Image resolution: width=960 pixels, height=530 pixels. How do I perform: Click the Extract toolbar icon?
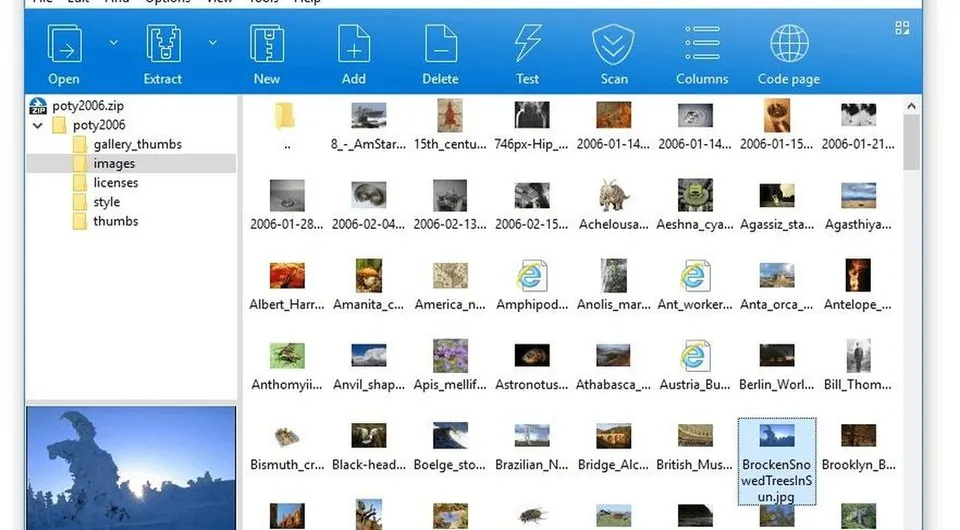[163, 44]
